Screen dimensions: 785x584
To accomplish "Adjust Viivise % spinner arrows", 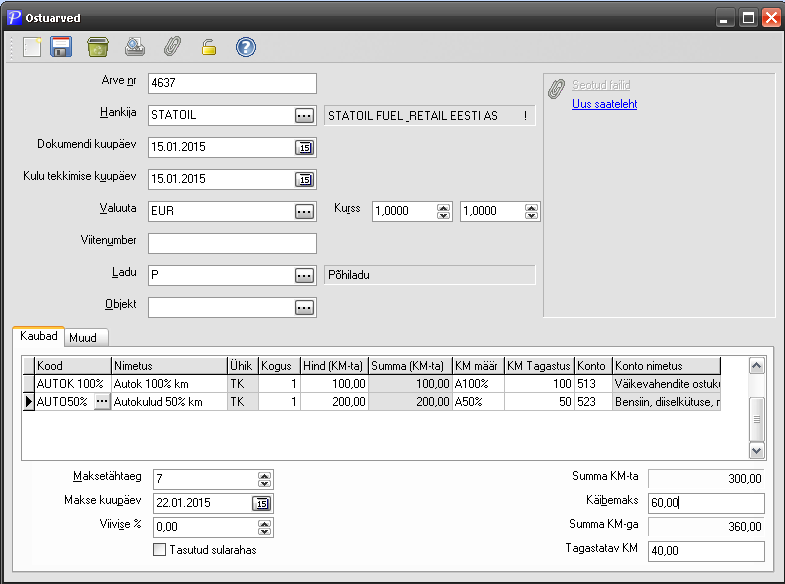I will pos(264,527).
